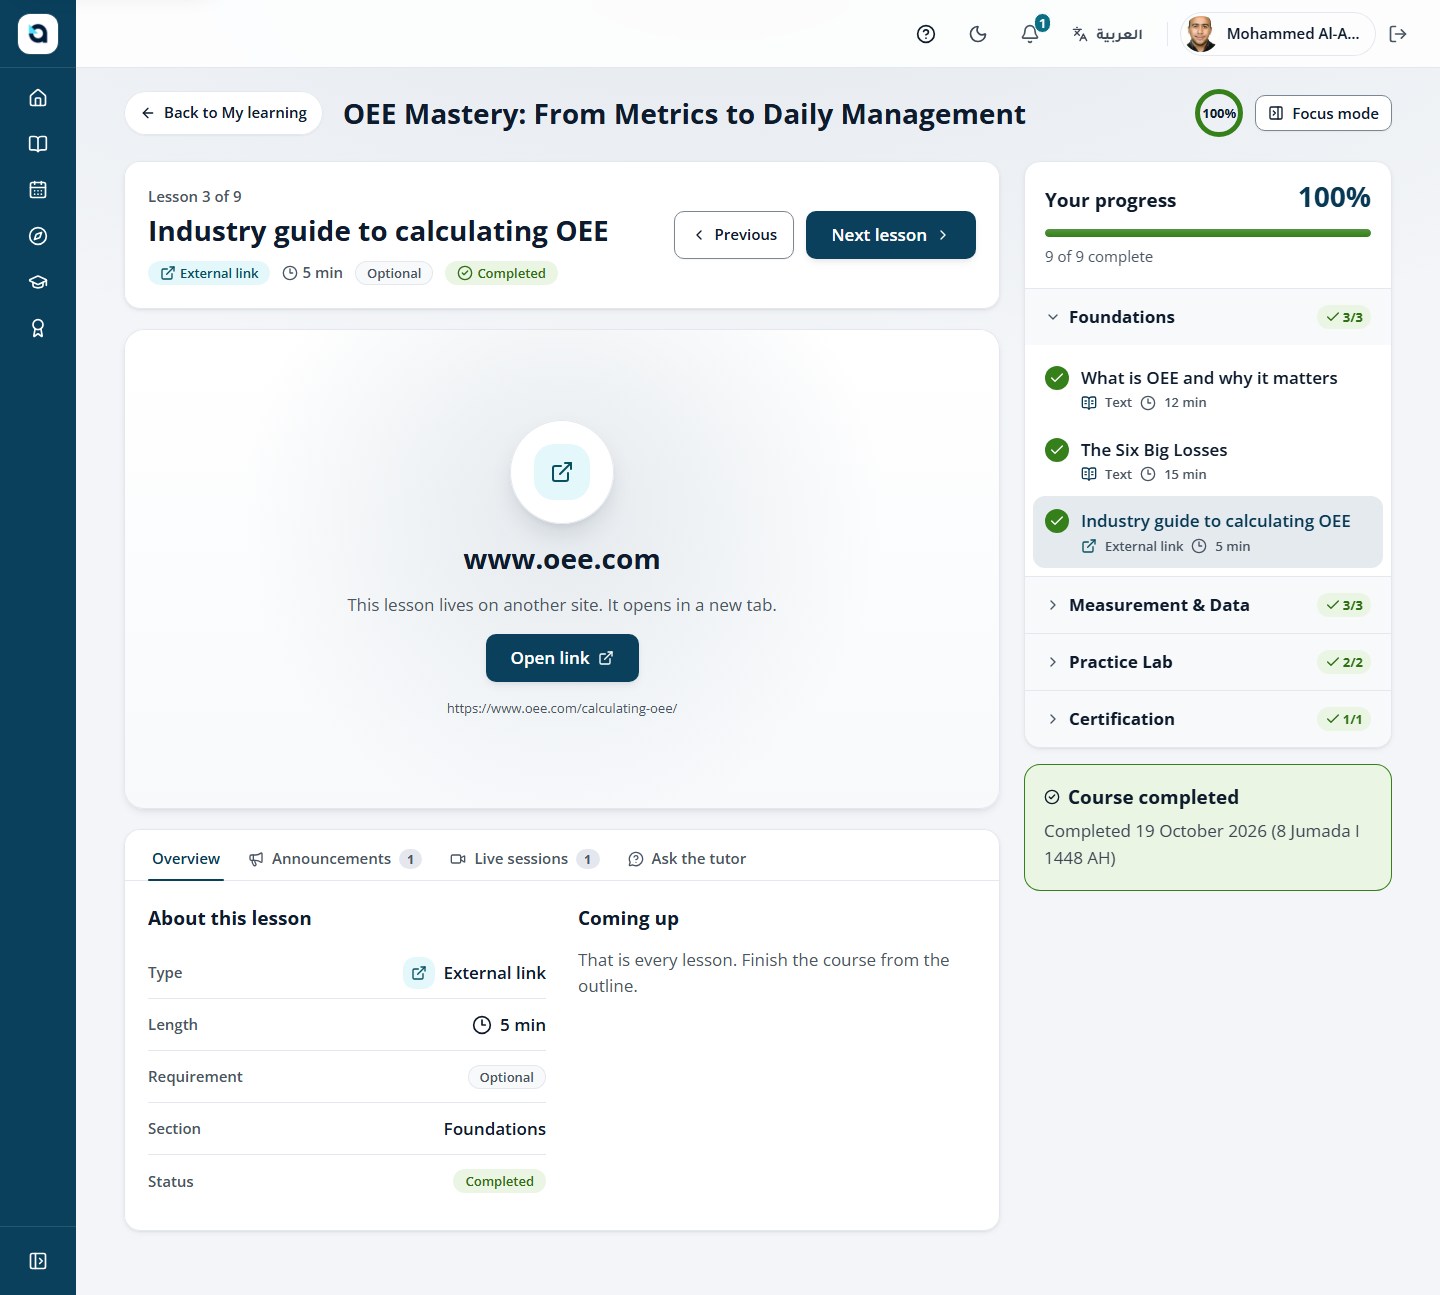Enable Focus mode
Viewport: 1440px width, 1295px height.
click(x=1323, y=113)
